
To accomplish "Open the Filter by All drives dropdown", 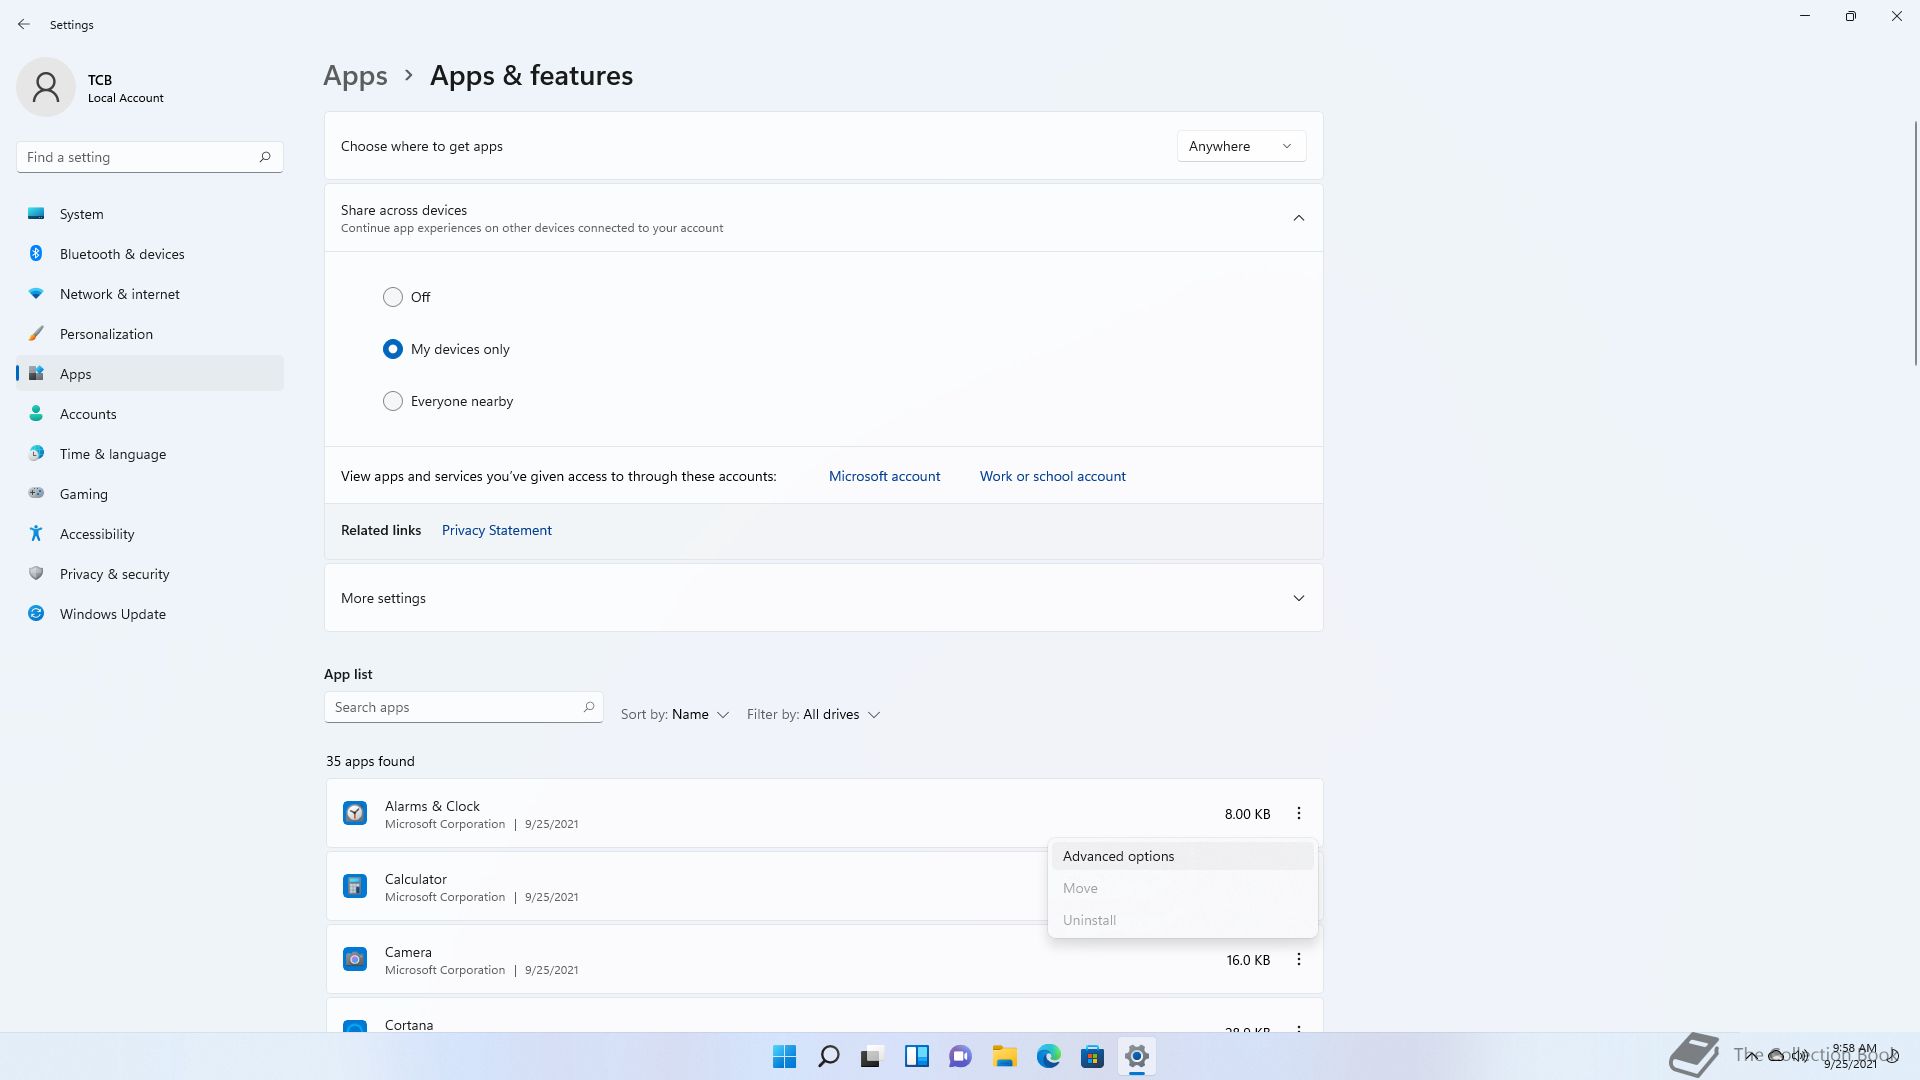I will click(x=814, y=714).
